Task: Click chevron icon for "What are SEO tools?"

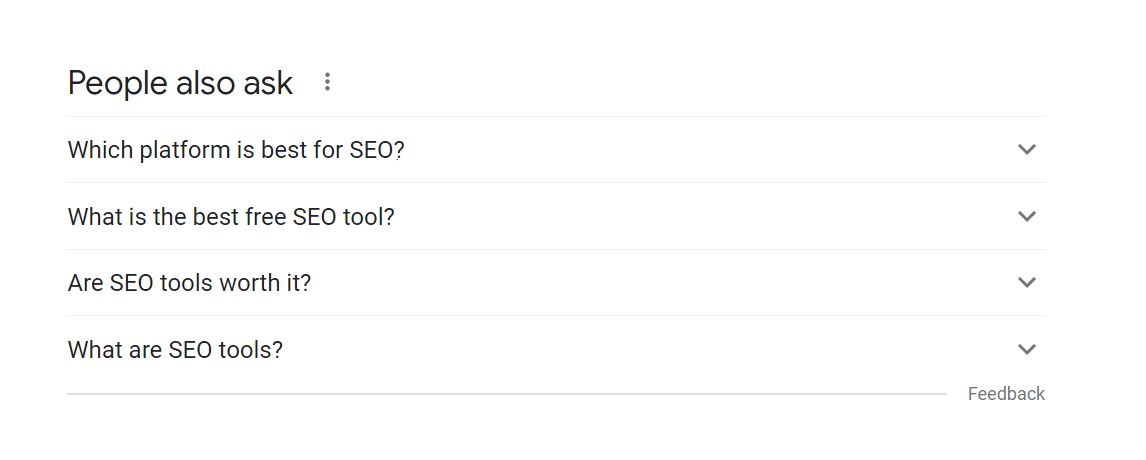Action: [1026, 350]
